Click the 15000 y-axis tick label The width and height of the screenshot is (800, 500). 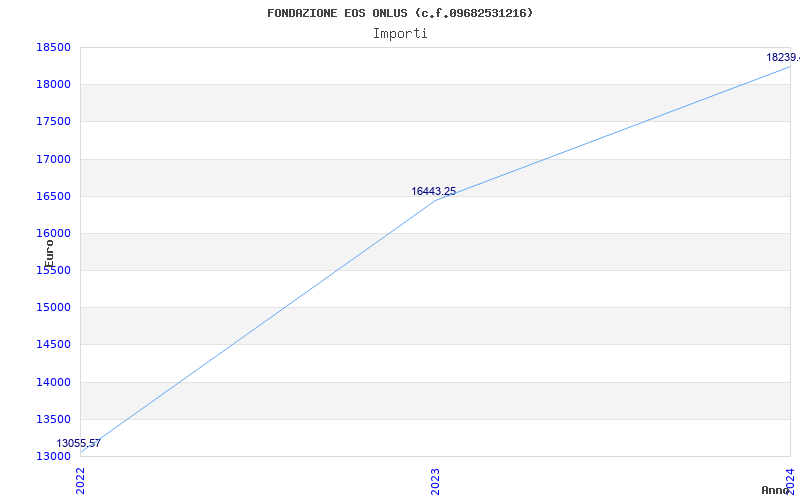click(x=53, y=308)
